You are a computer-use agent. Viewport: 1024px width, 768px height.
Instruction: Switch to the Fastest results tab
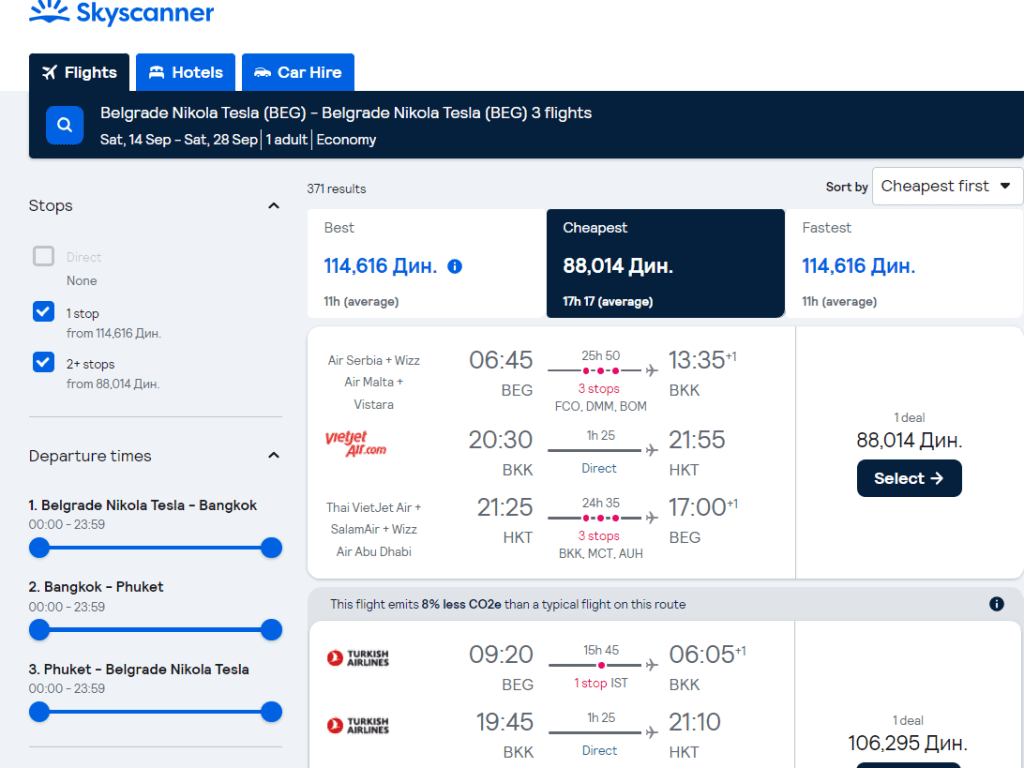pos(904,263)
